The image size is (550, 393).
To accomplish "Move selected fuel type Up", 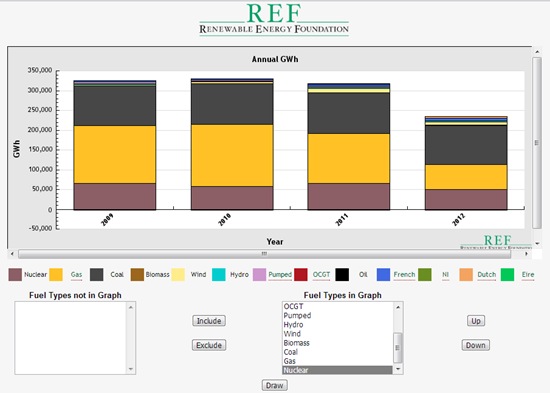I will point(476,321).
